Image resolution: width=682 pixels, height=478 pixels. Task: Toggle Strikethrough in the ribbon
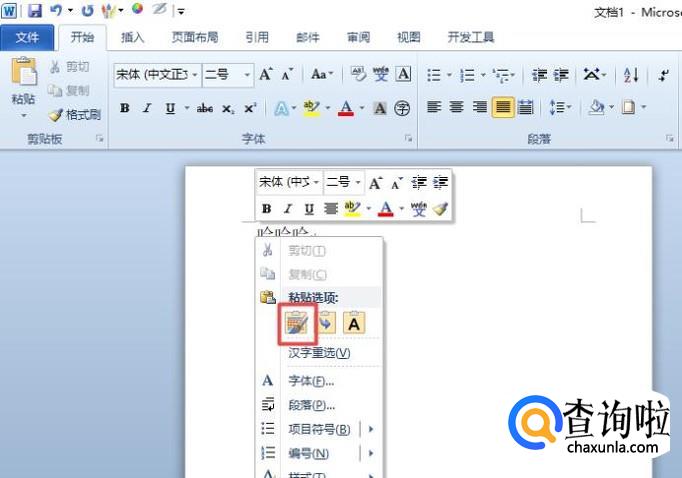204,108
